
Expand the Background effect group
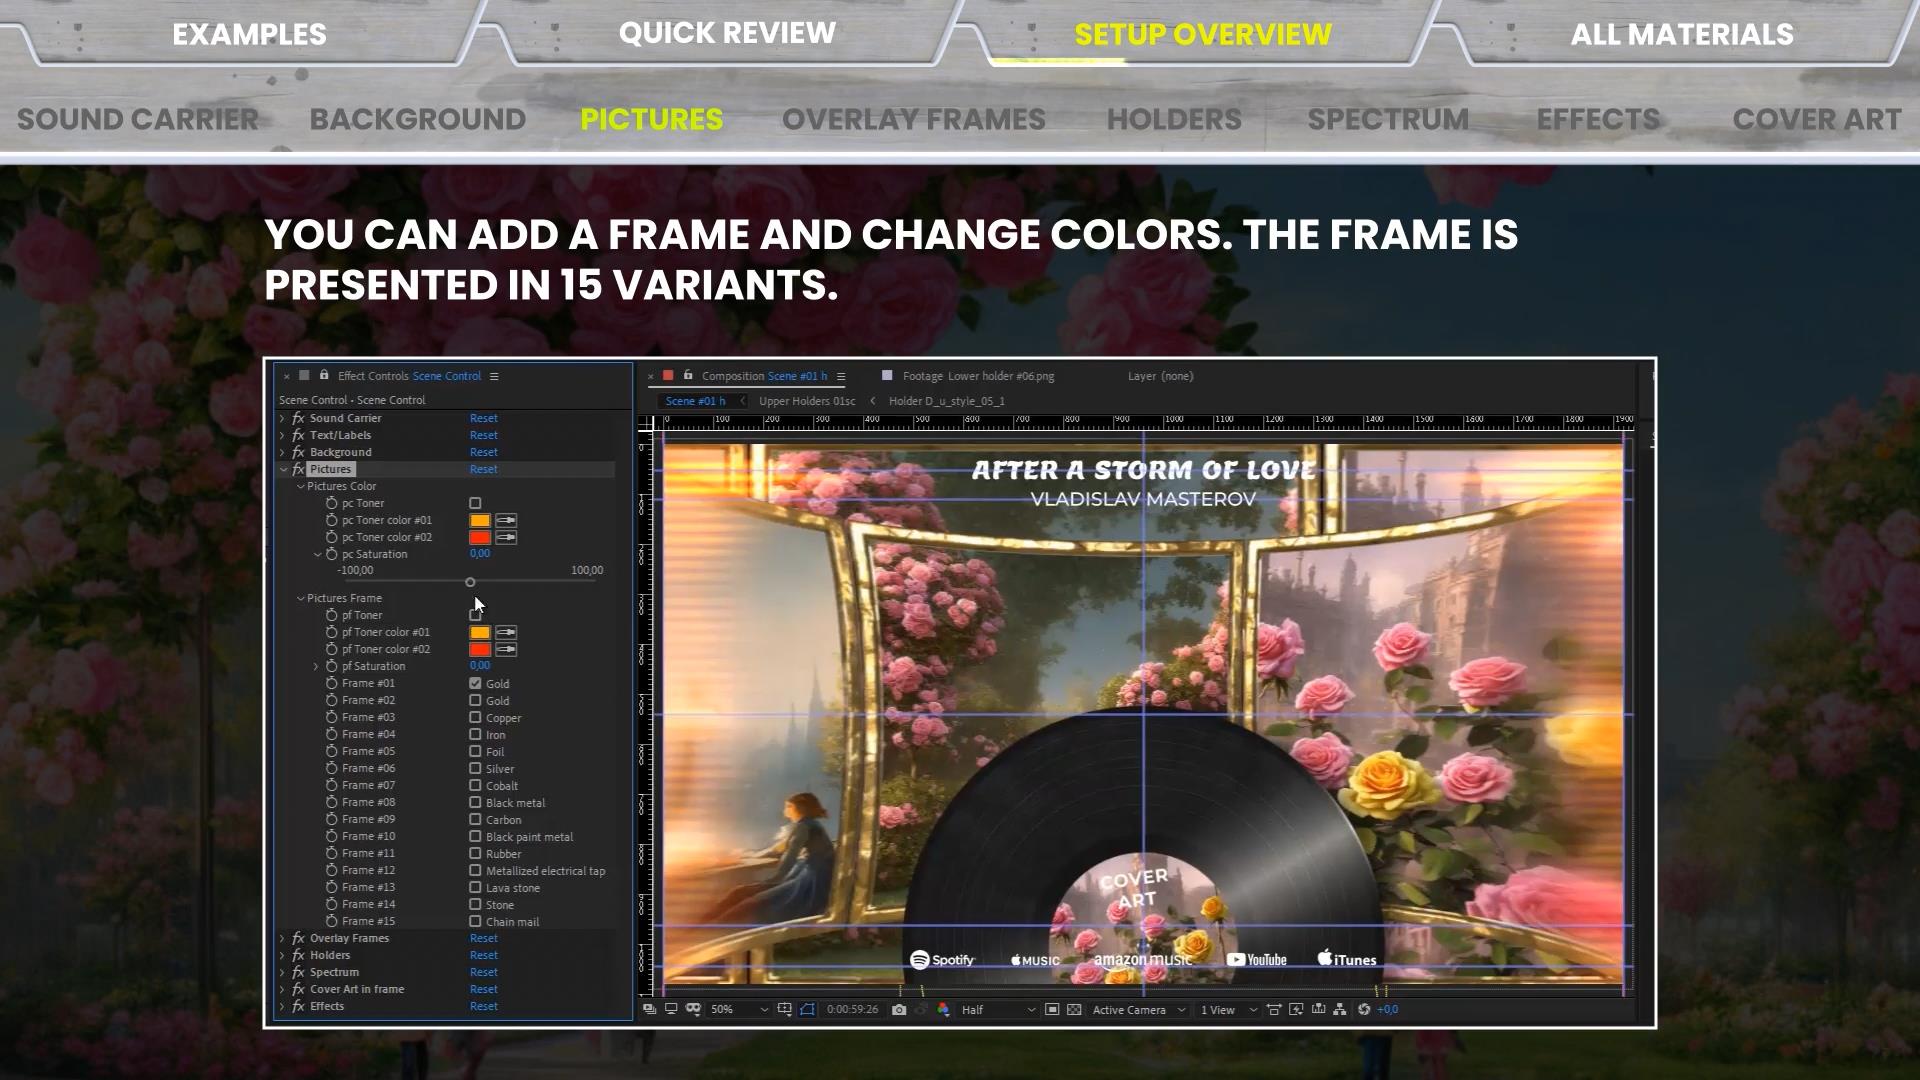283,452
